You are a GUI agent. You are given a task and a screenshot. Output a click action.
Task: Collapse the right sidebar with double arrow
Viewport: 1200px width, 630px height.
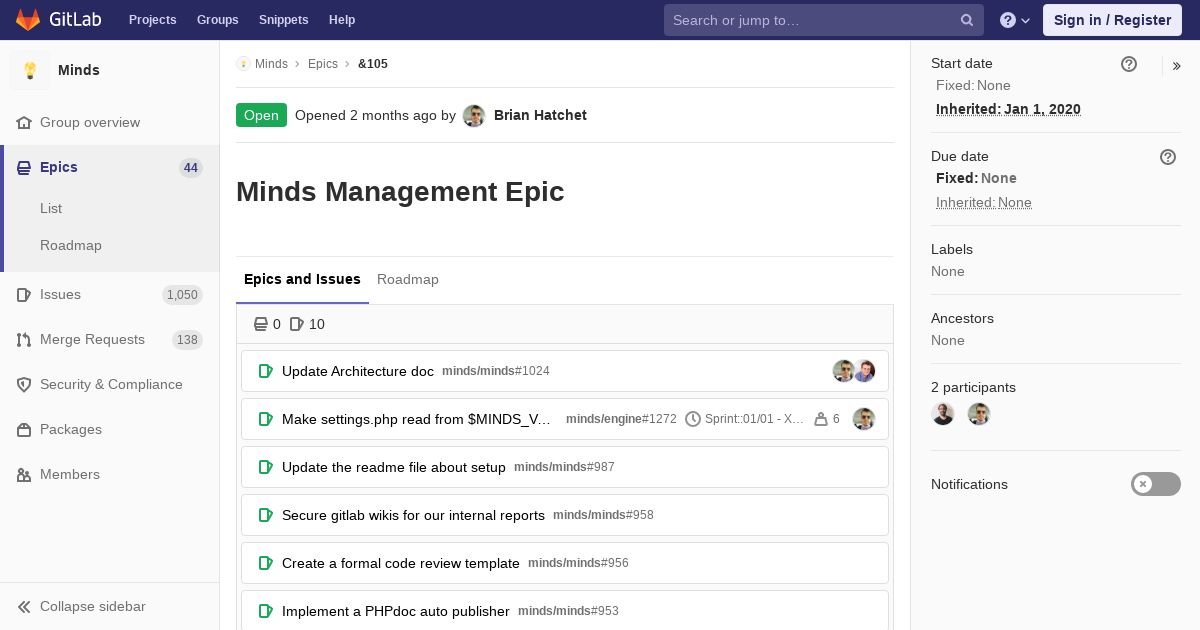1177,66
